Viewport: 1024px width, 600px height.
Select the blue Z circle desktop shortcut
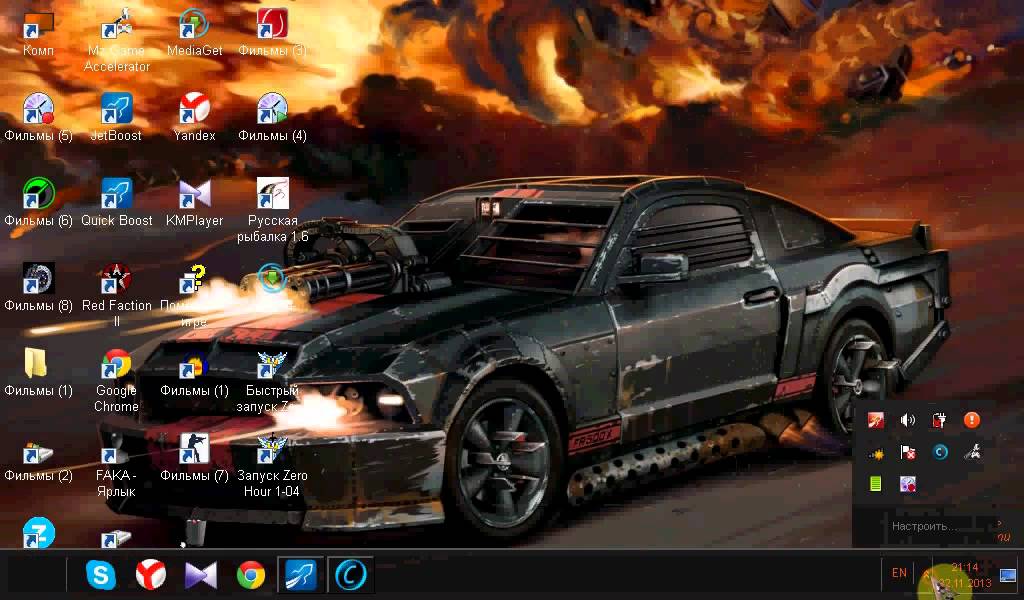[39, 532]
